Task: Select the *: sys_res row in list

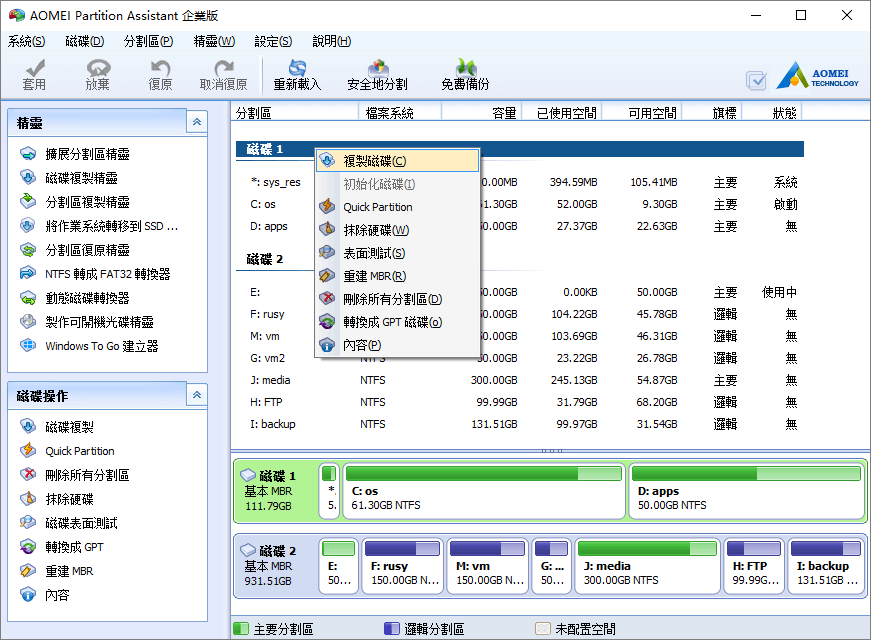Action: tap(519, 182)
